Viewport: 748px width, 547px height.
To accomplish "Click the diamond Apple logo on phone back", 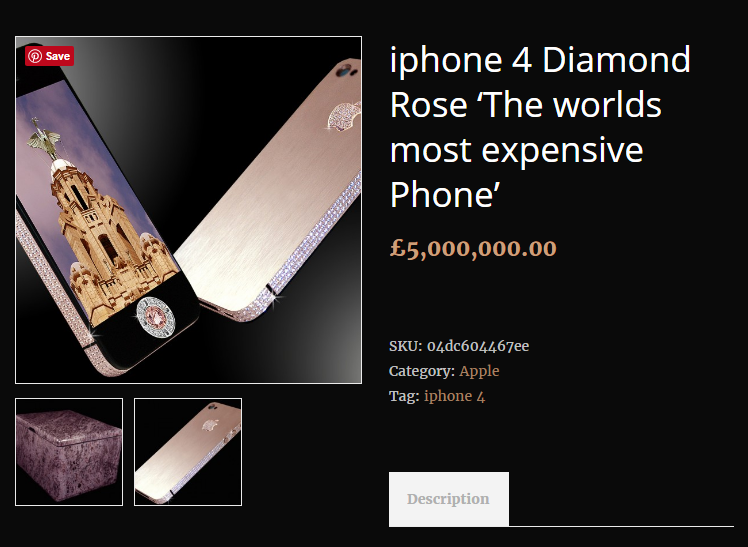I will (x=344, y=115).
